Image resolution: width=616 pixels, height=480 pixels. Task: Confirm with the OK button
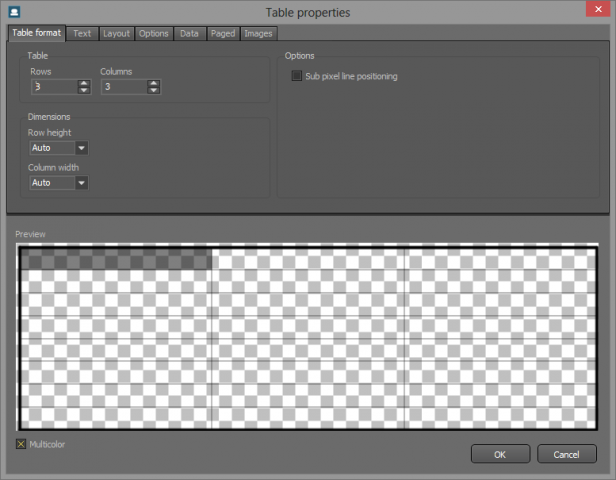coord(500,454)
